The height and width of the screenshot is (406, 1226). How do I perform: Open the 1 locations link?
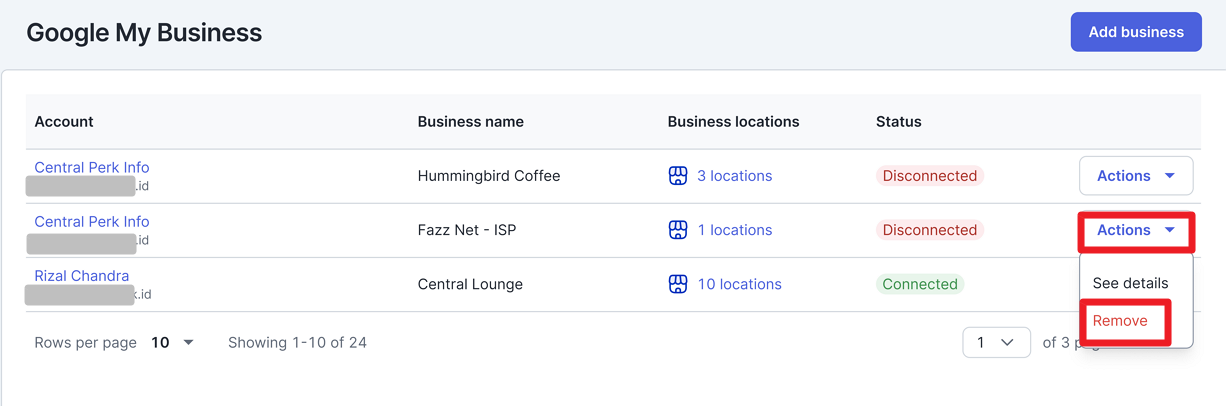tap(734, 230)
